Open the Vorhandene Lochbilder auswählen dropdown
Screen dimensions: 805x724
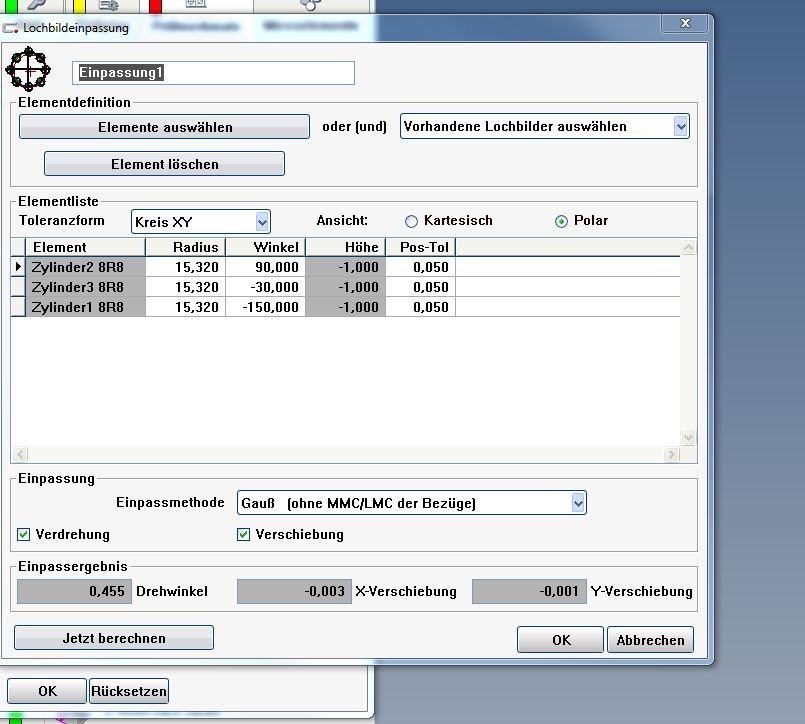click(x=680, y=126)
